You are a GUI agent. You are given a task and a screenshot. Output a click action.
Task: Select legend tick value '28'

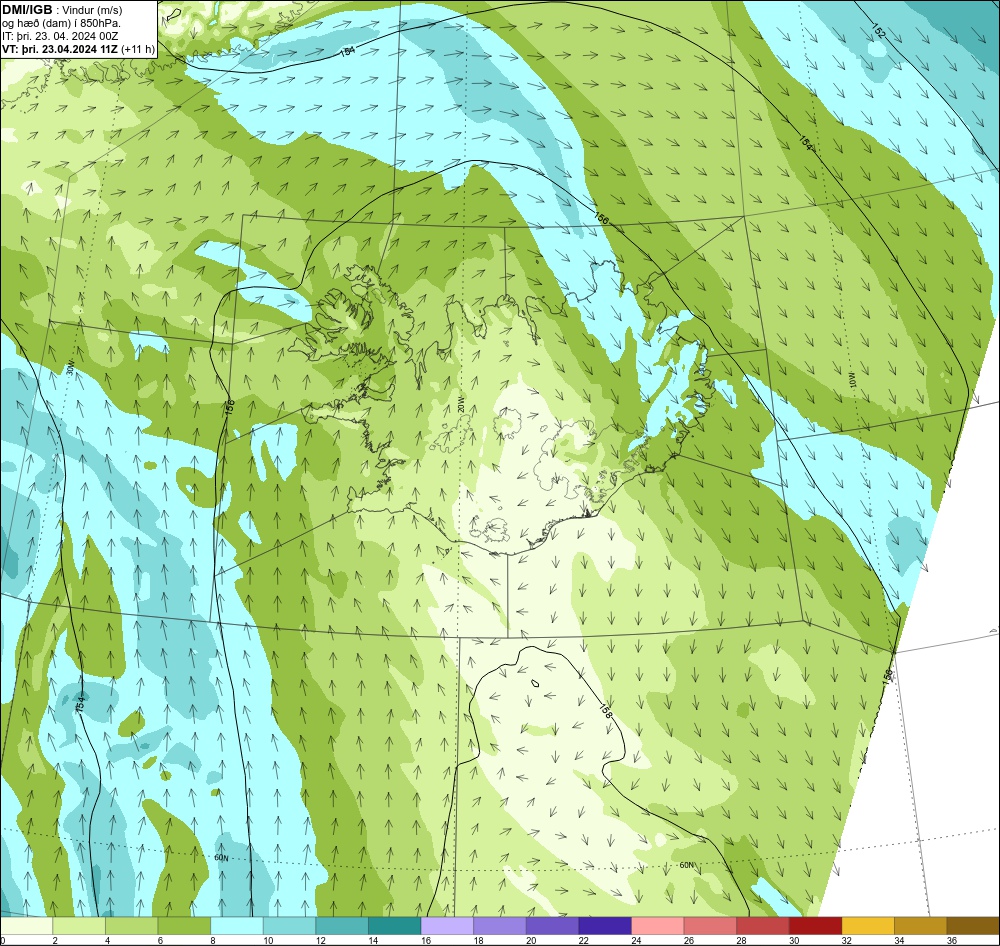tap(741, 940)
